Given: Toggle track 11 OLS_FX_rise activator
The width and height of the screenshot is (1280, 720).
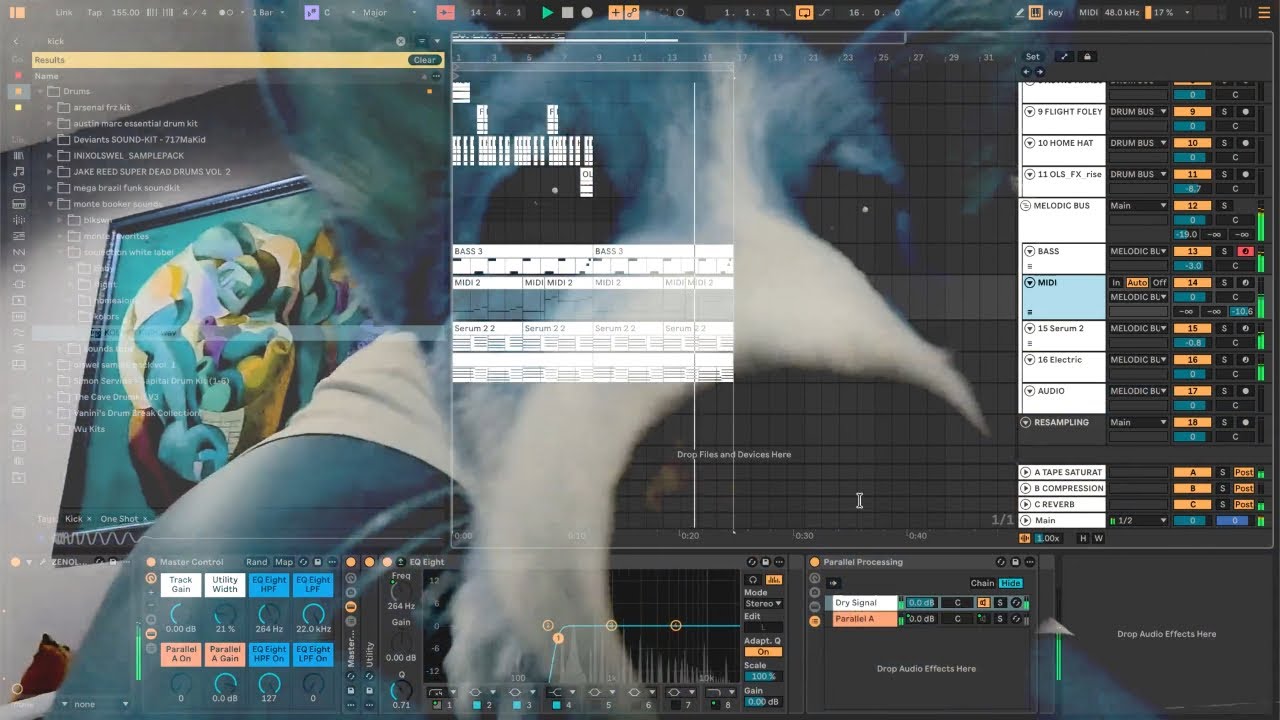Looking at the screenshot, I should coord(1192,174).
